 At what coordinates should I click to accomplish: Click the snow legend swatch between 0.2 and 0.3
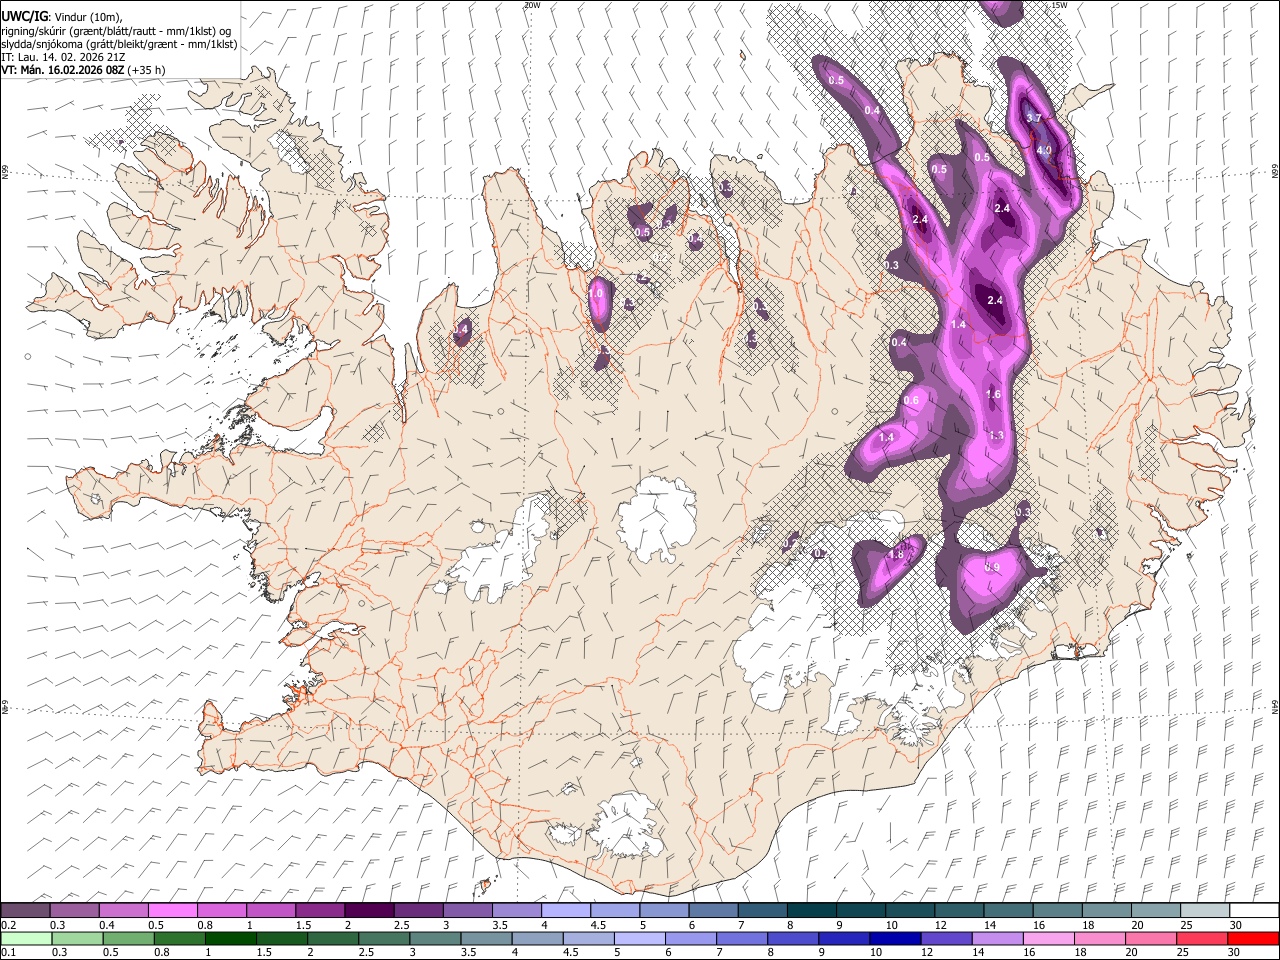point(26,911)
